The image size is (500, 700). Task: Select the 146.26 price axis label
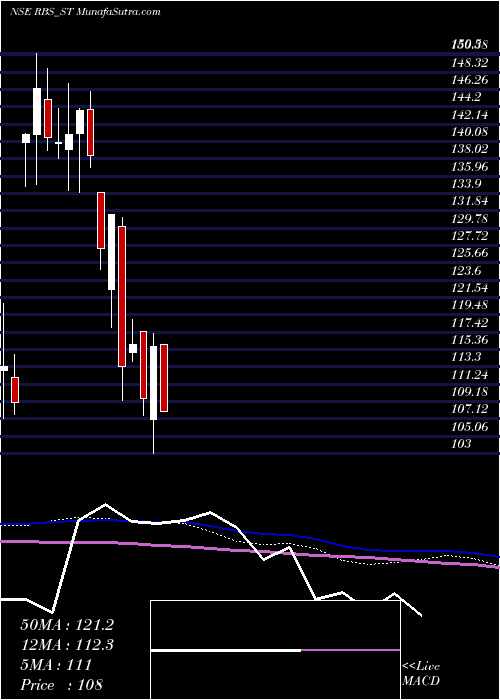[469, 79]
